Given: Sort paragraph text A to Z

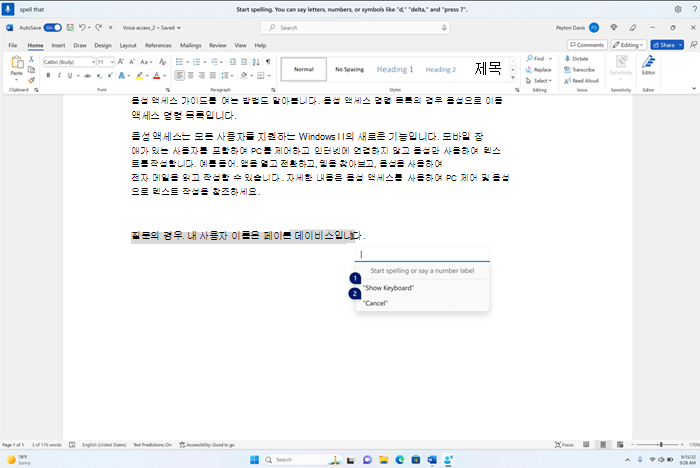Looking at the screenshot, I should click(x=256, y=62).
